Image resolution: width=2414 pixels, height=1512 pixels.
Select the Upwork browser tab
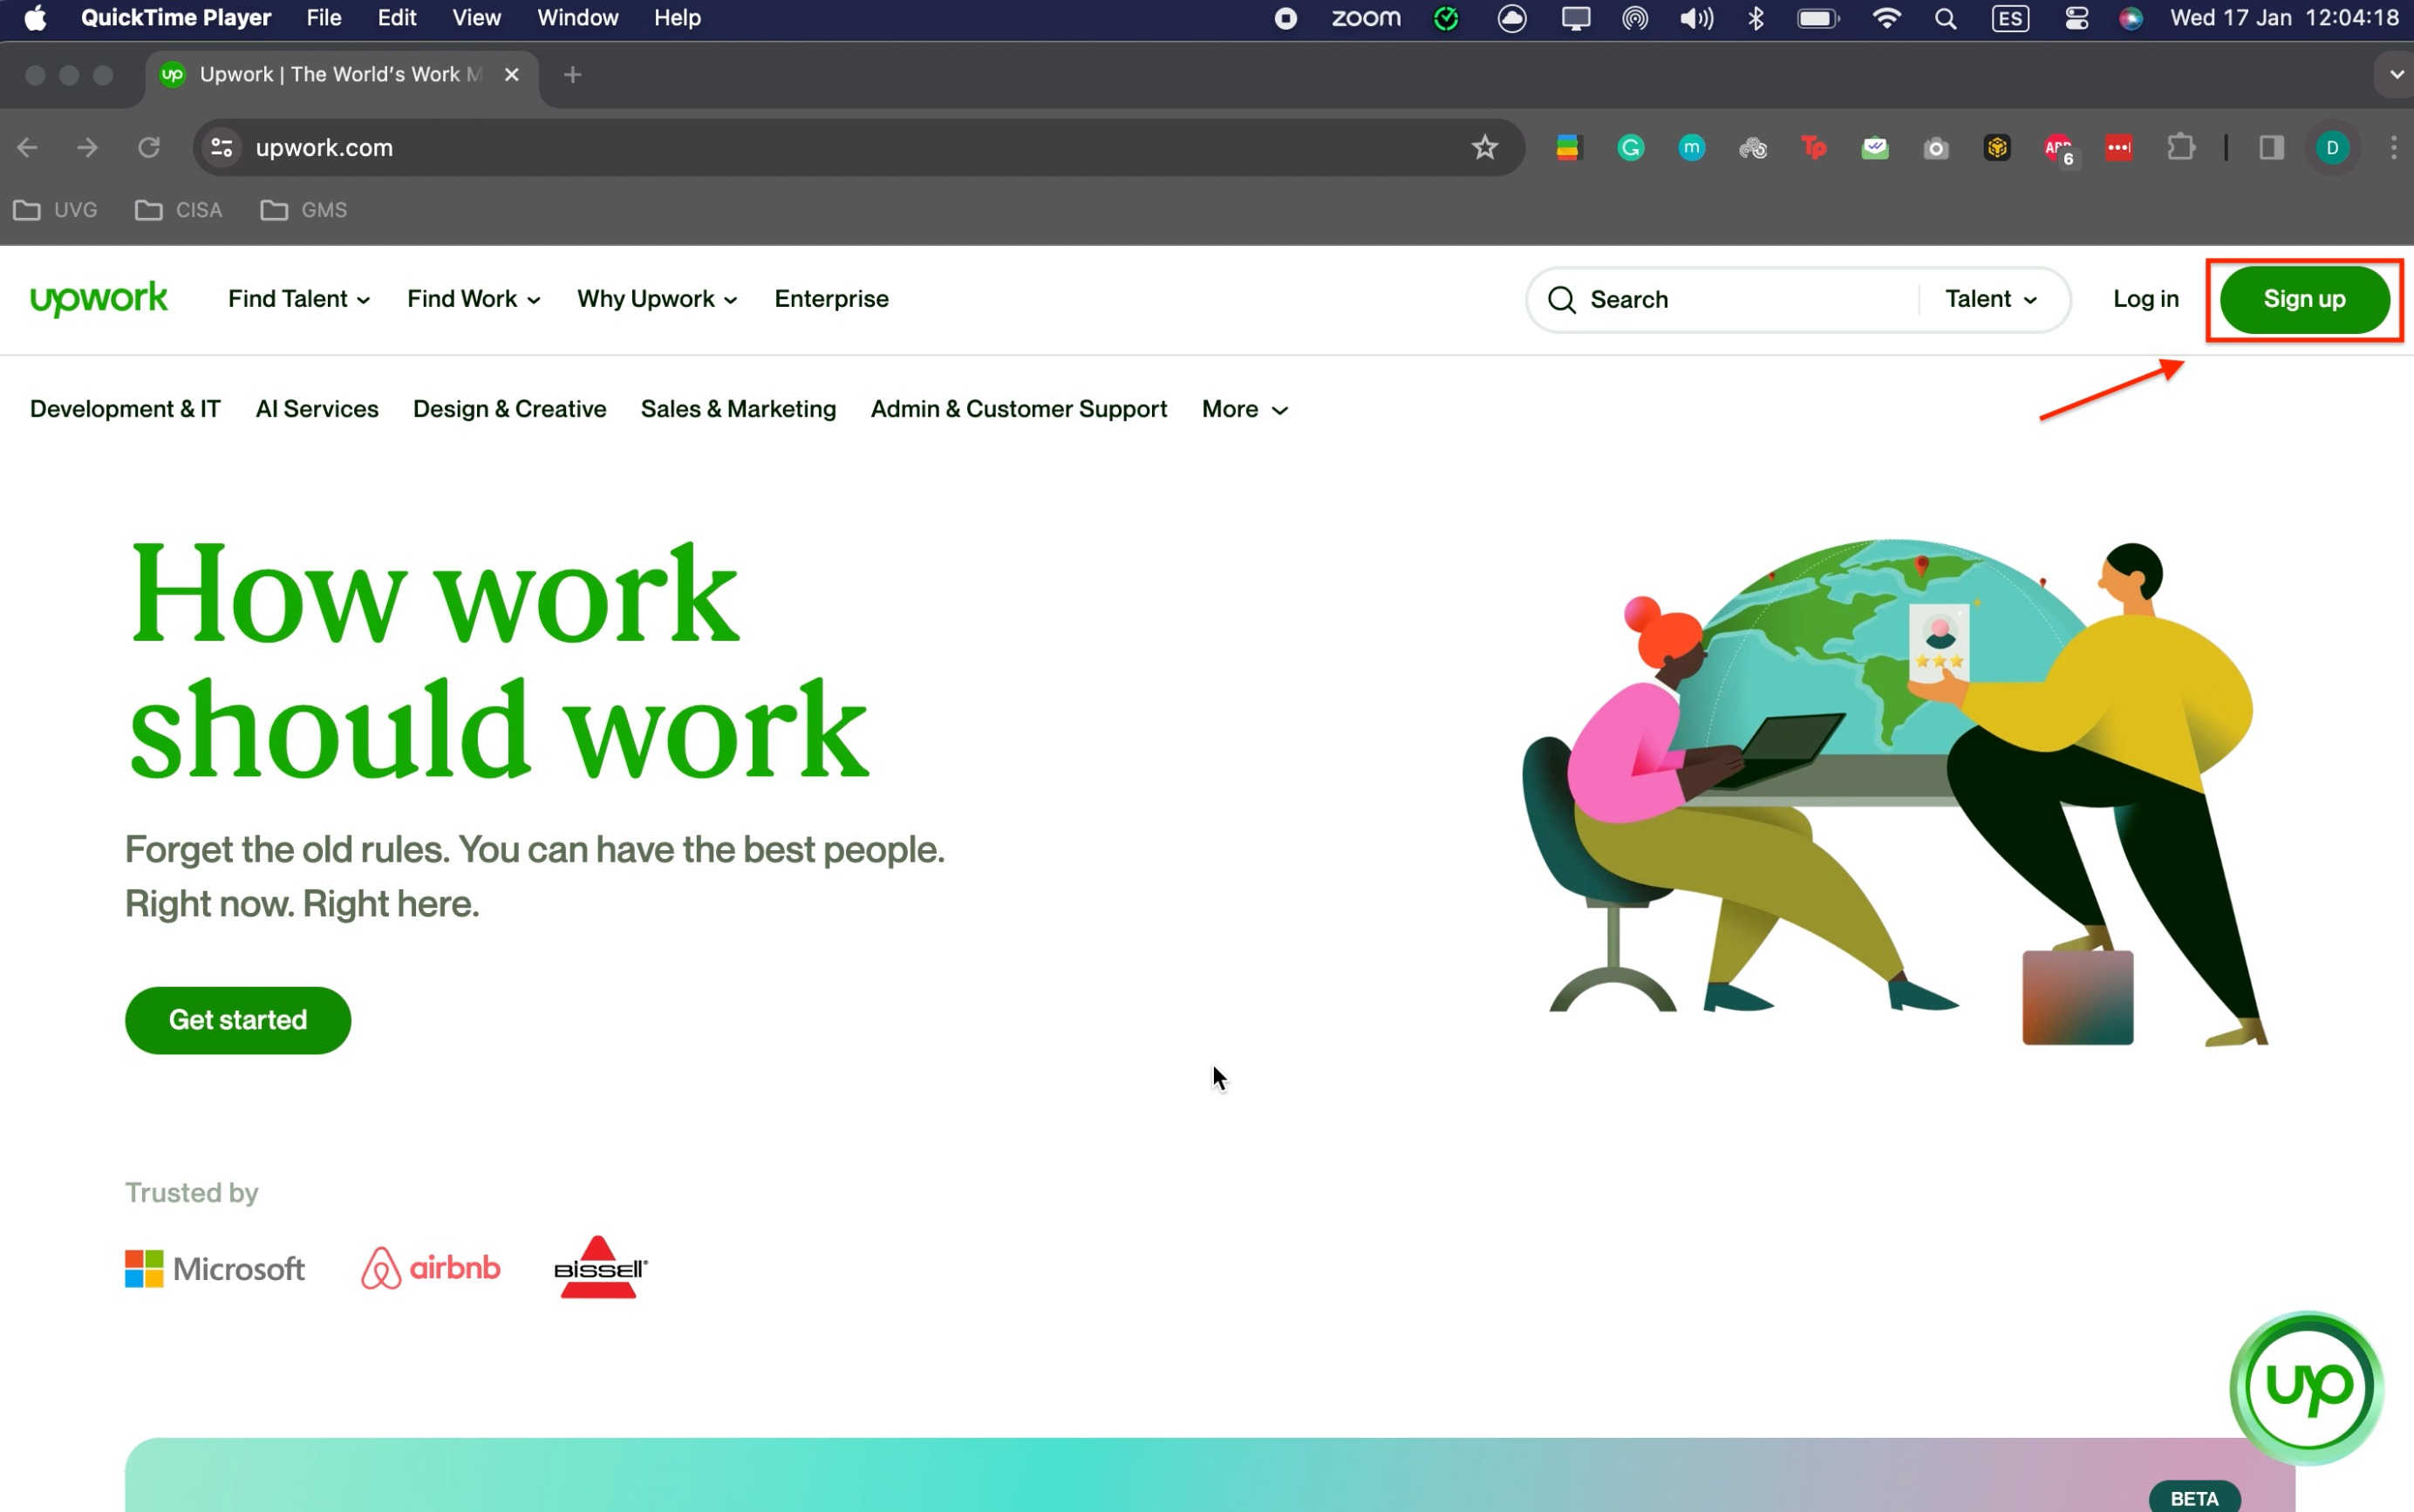point(340,75)
